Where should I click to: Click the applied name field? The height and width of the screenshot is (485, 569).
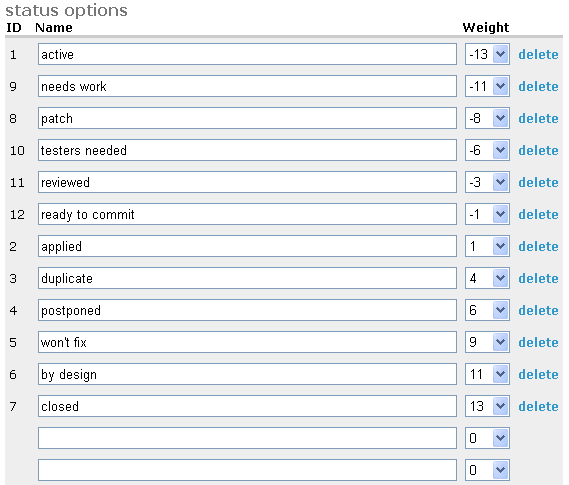coord(247,246)
